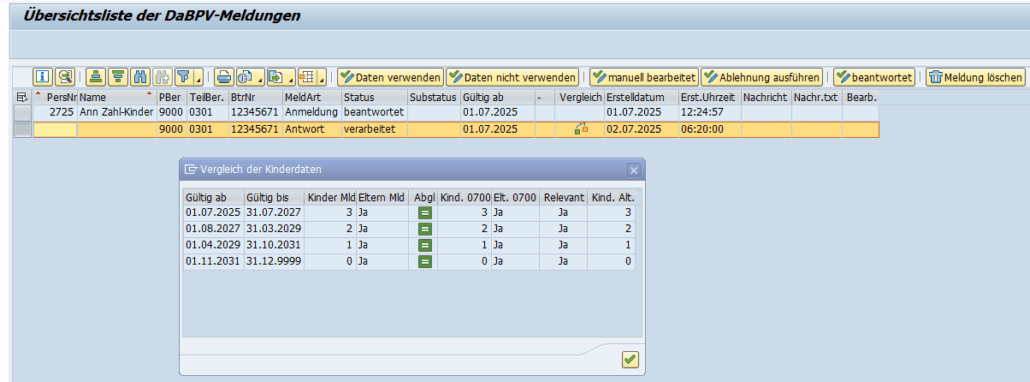
Task: Click the Gültig bis column header in dialog
Action: tap(273, 197)
